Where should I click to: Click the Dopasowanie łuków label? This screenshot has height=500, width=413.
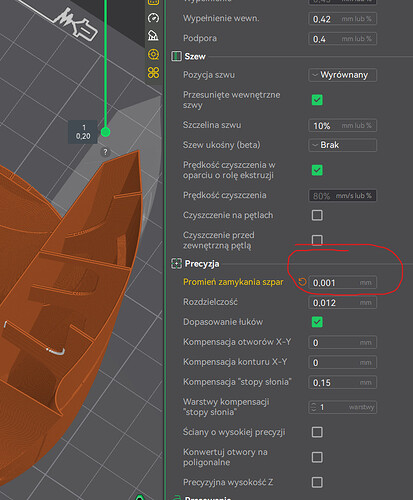tap(223, 322)
